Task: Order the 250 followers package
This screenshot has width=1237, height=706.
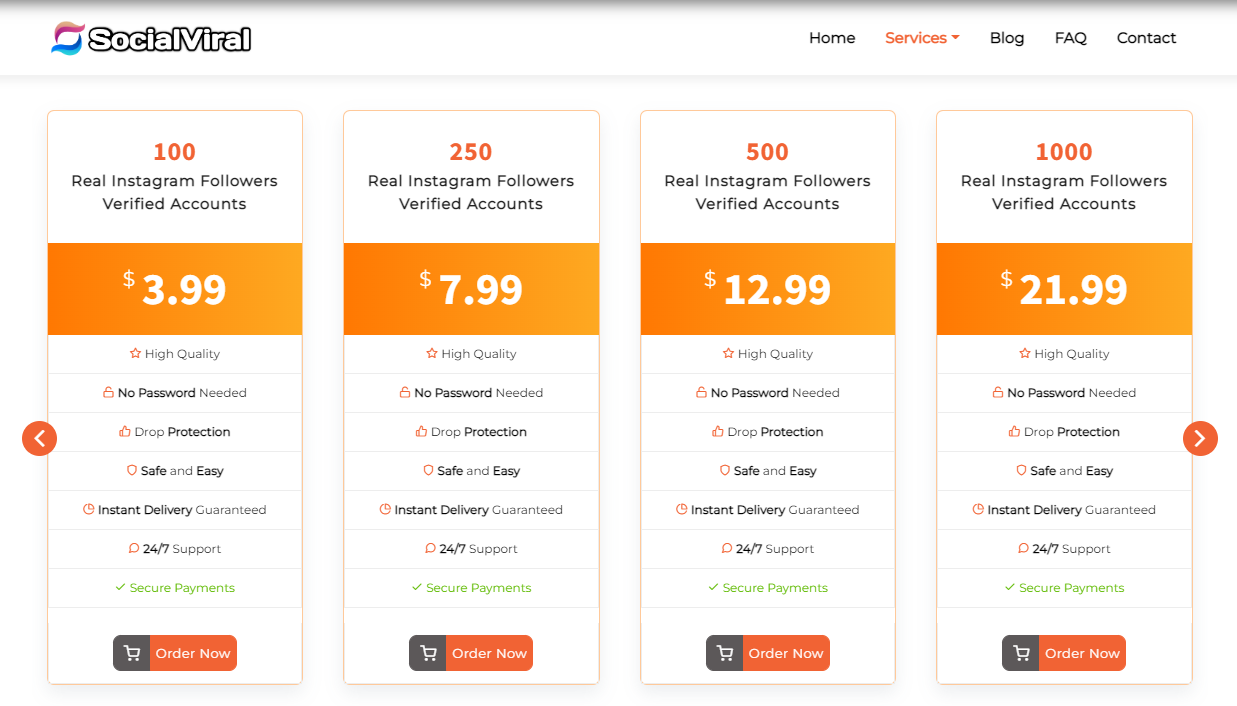Action: pyautogui.click(x=471, y=653)
